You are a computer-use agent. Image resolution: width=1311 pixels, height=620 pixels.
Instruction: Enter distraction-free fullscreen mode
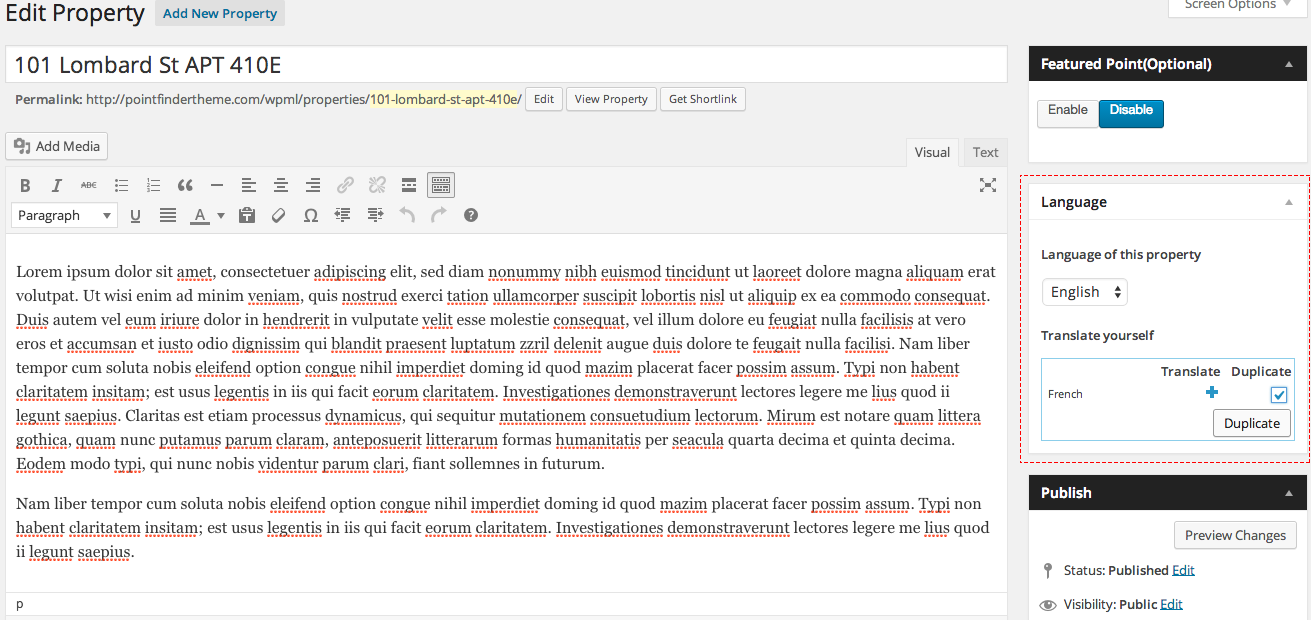click(988, 185)
